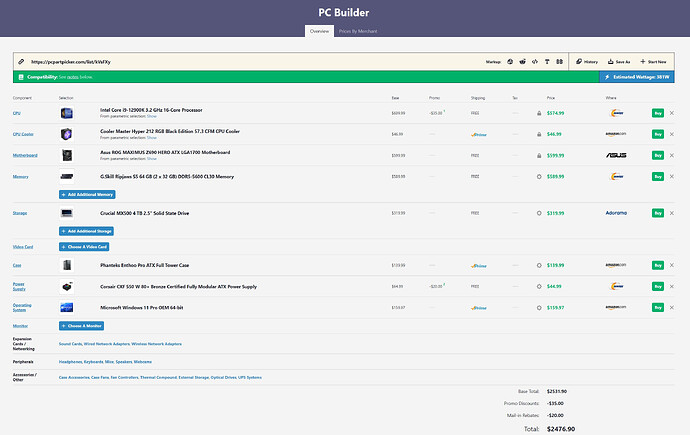Image resolution: width=690 pixels, height=435 pixels.
Task: Click Choose A Monitor button
Action: [81, 326]
